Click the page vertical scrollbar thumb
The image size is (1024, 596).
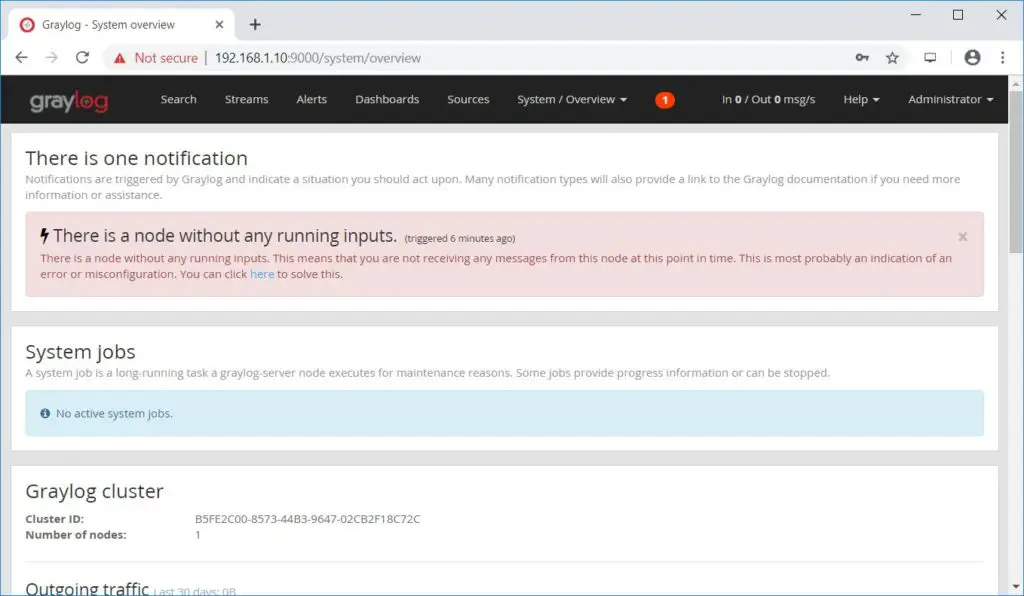tap(1016, 171)
